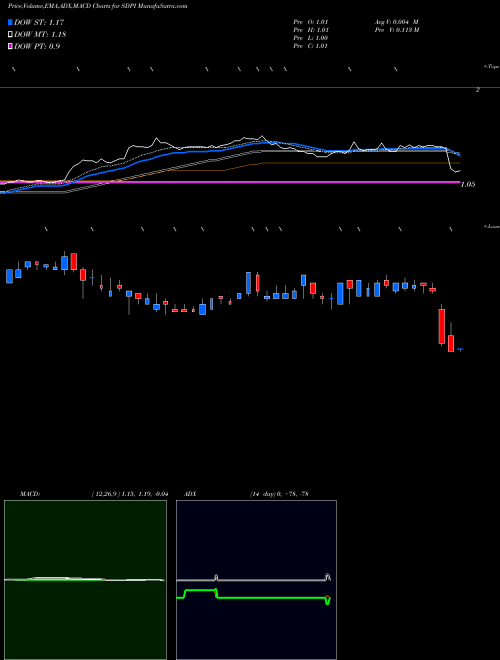The height and width of the screenshot is (660, 500).
Task: Click the magenta DOW PT legend swatch
Action: [10, 46]
